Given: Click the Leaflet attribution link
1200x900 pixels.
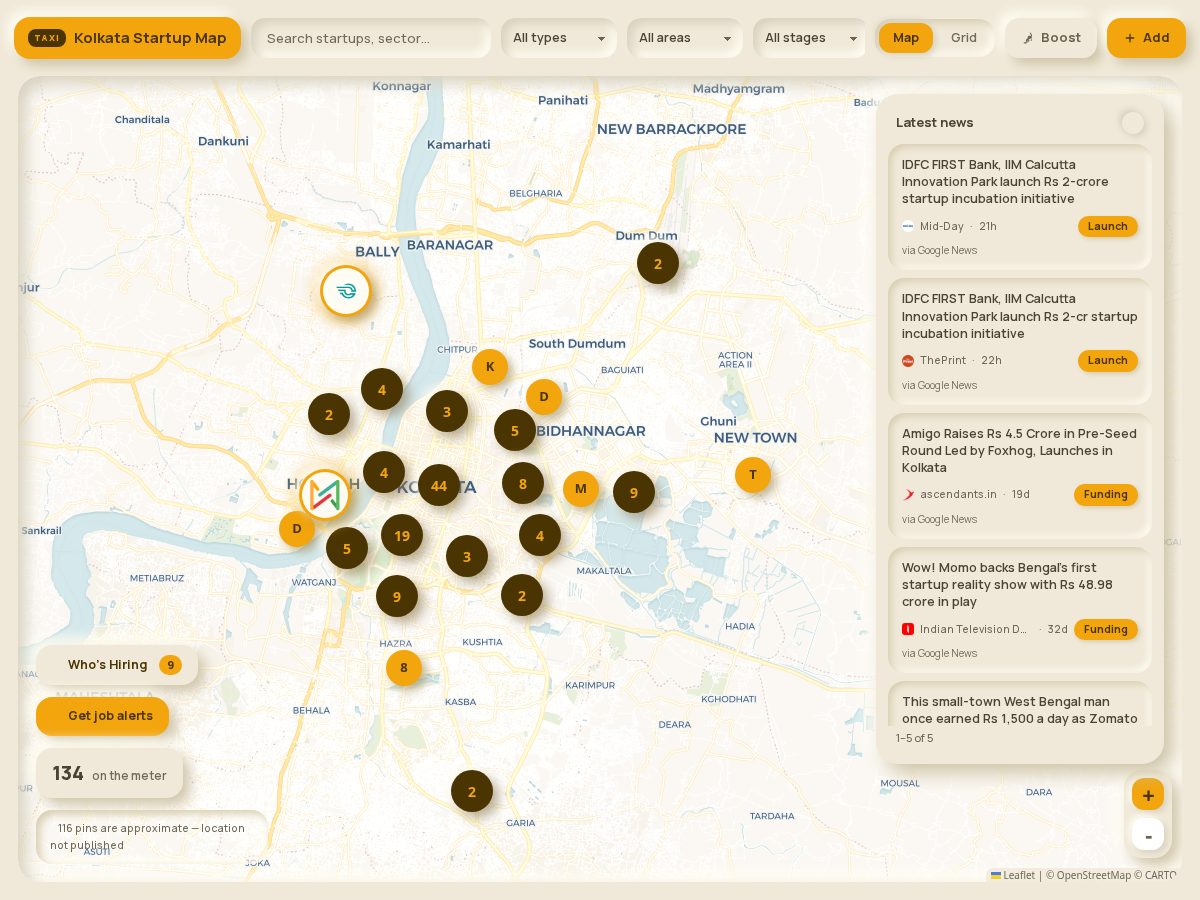Looking at the screenshot, I should click(1013, 875).
